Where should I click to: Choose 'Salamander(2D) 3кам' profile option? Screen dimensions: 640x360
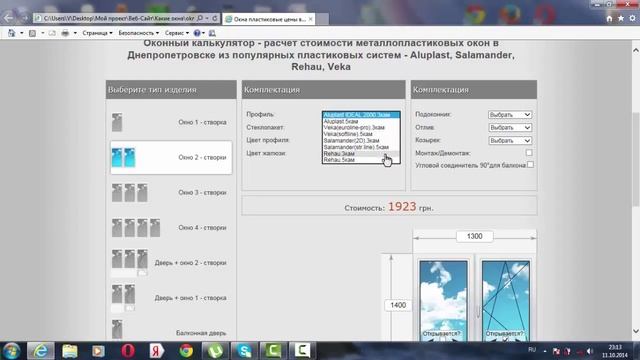tap(361, 140)
